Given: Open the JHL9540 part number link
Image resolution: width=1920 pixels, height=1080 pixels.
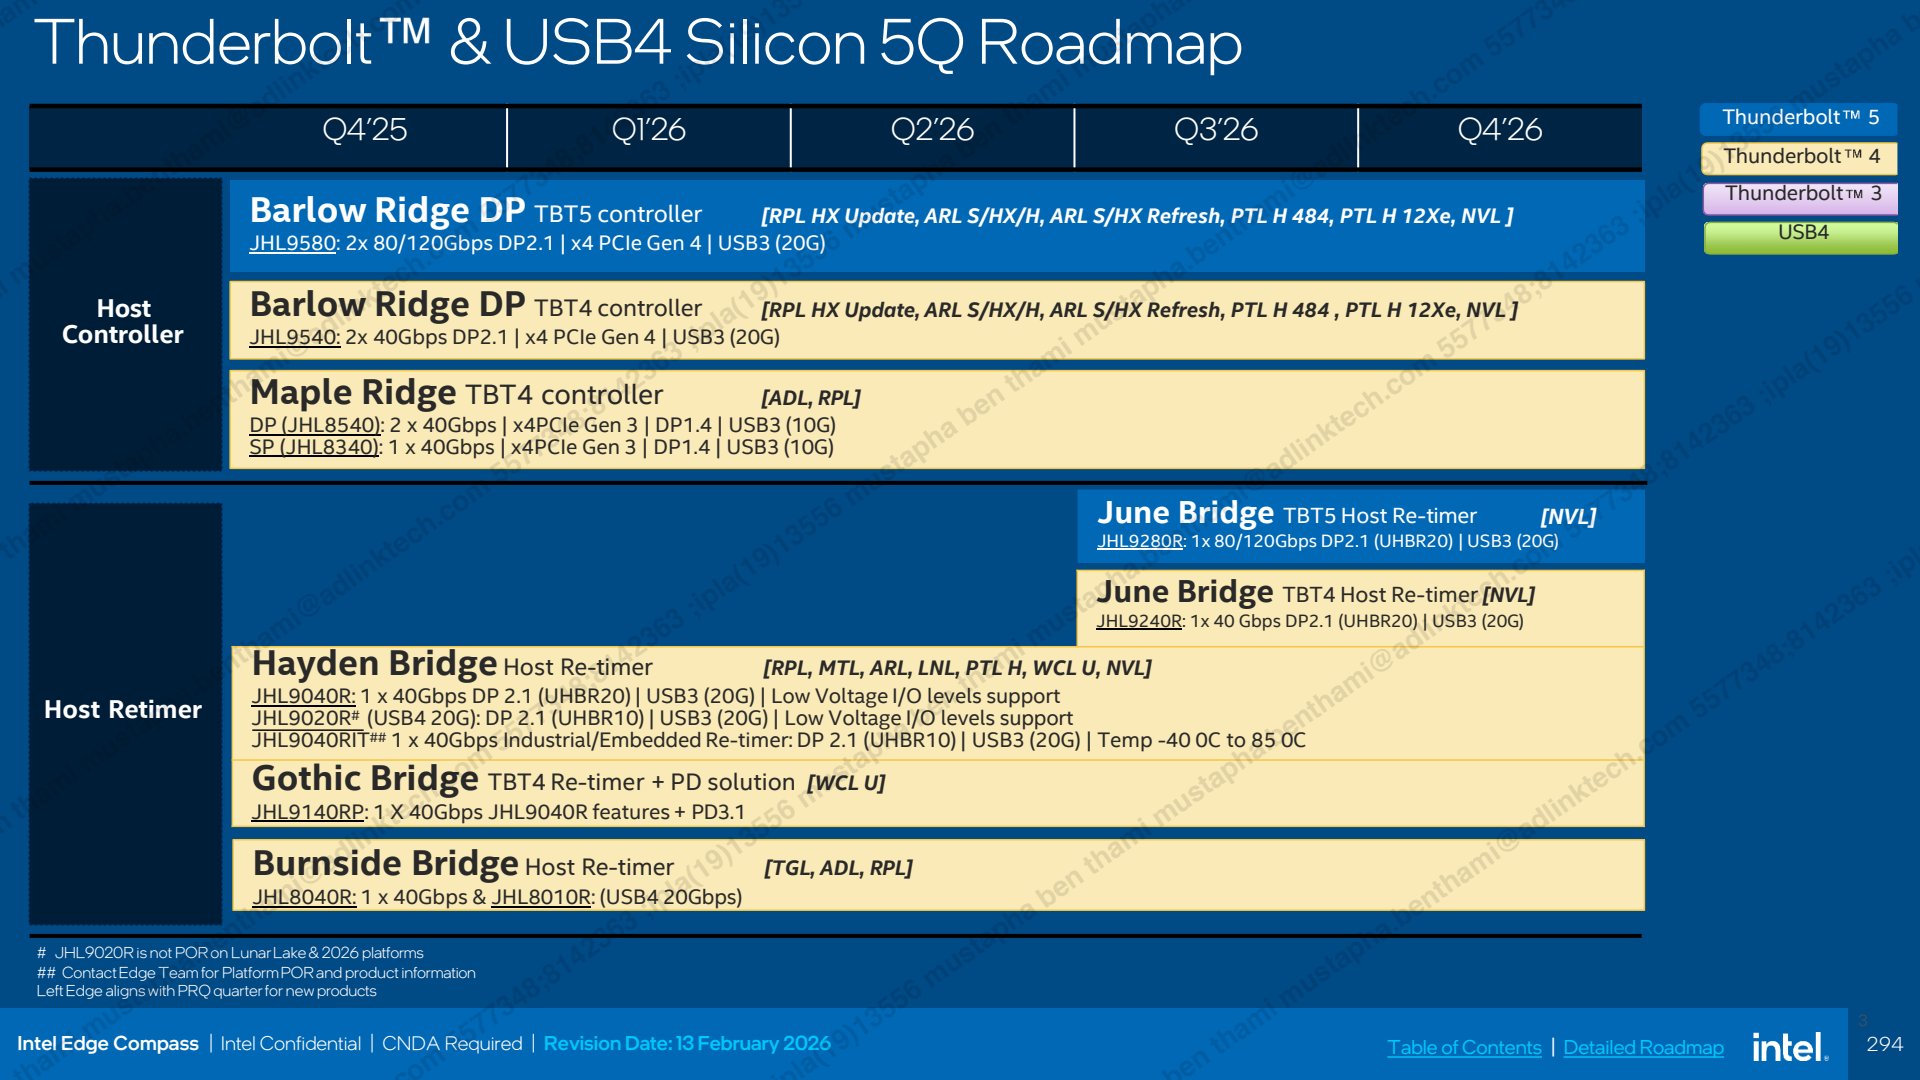Looking at the screenshot, I should (294, 337).
